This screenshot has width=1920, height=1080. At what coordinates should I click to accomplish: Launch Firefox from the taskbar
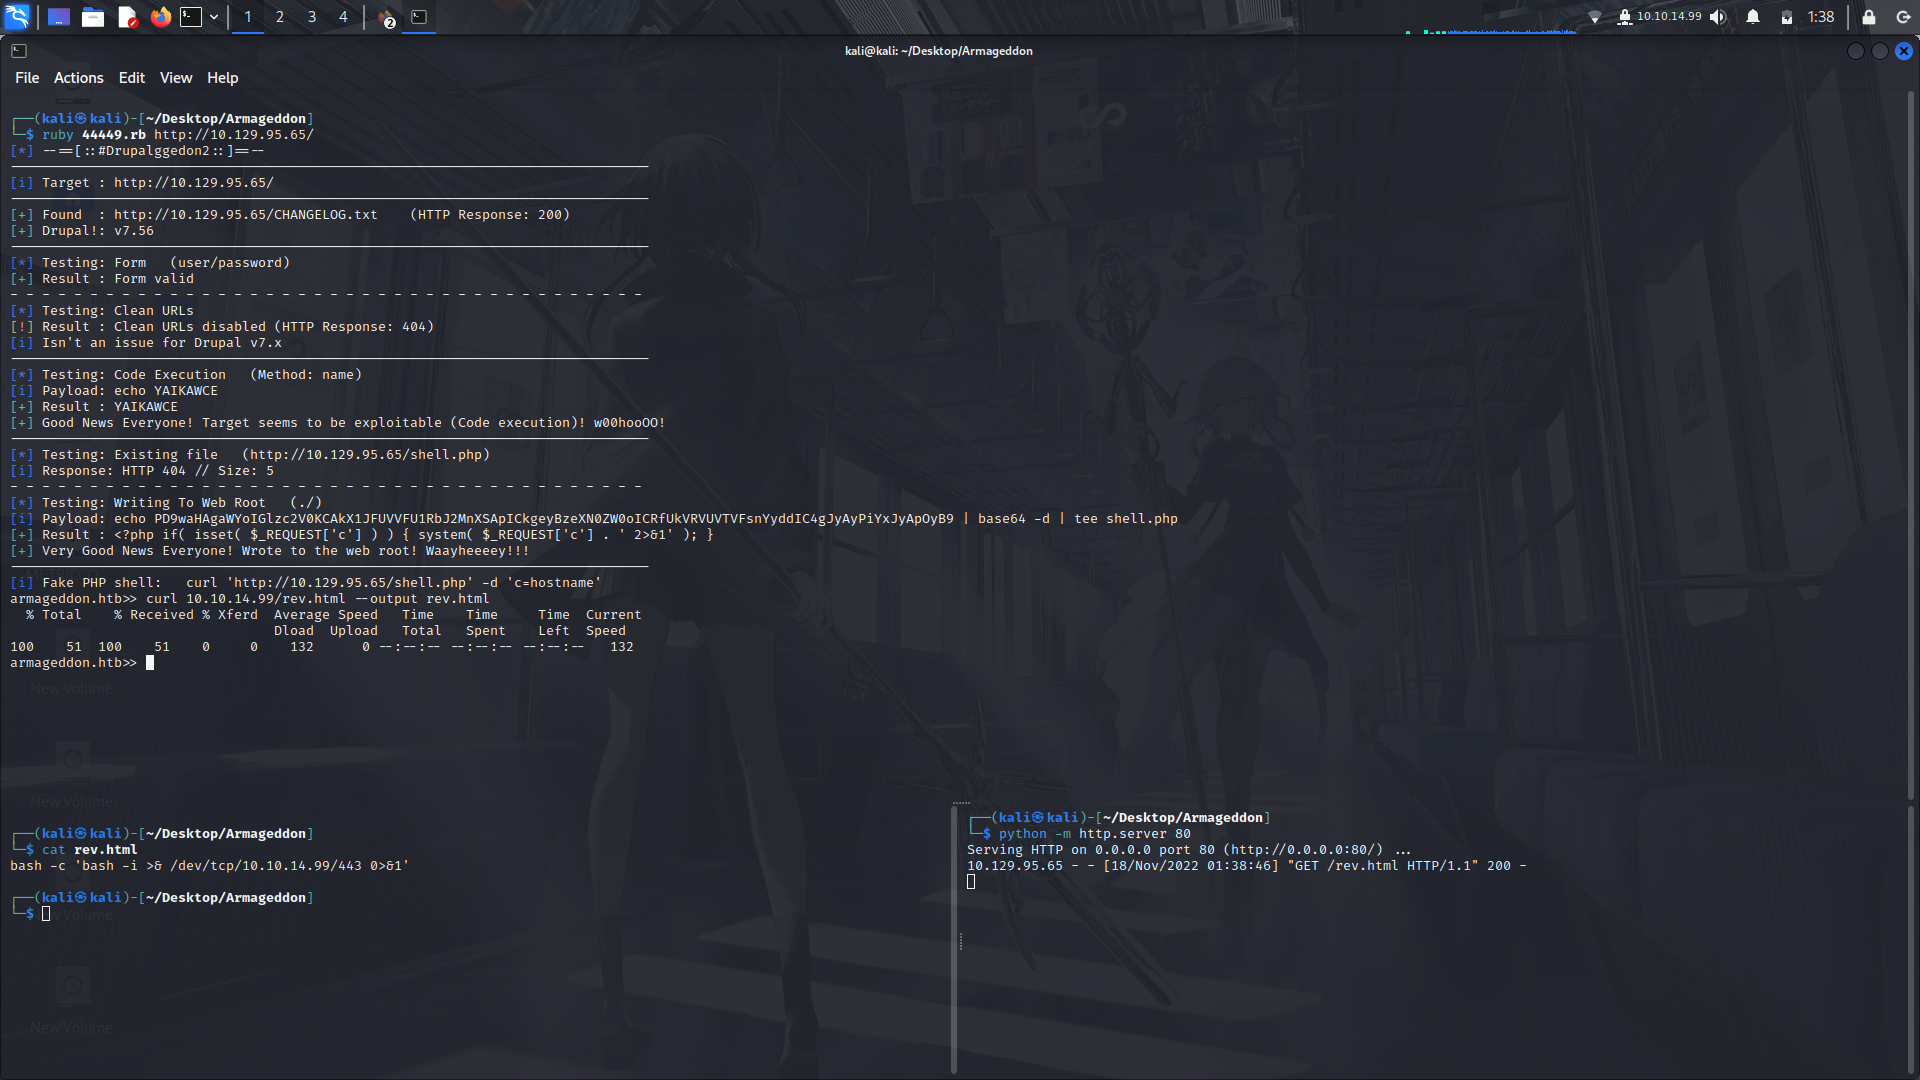click(x=161, y=17)
